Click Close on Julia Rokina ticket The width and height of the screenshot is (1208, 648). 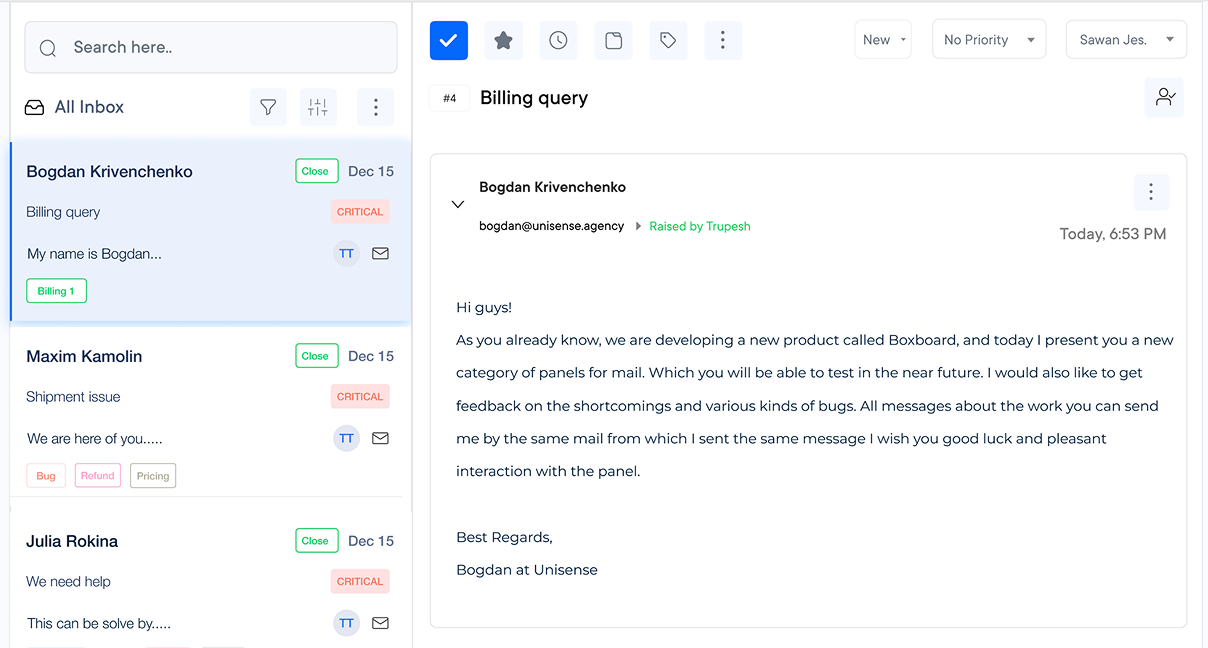pos(316,541)
